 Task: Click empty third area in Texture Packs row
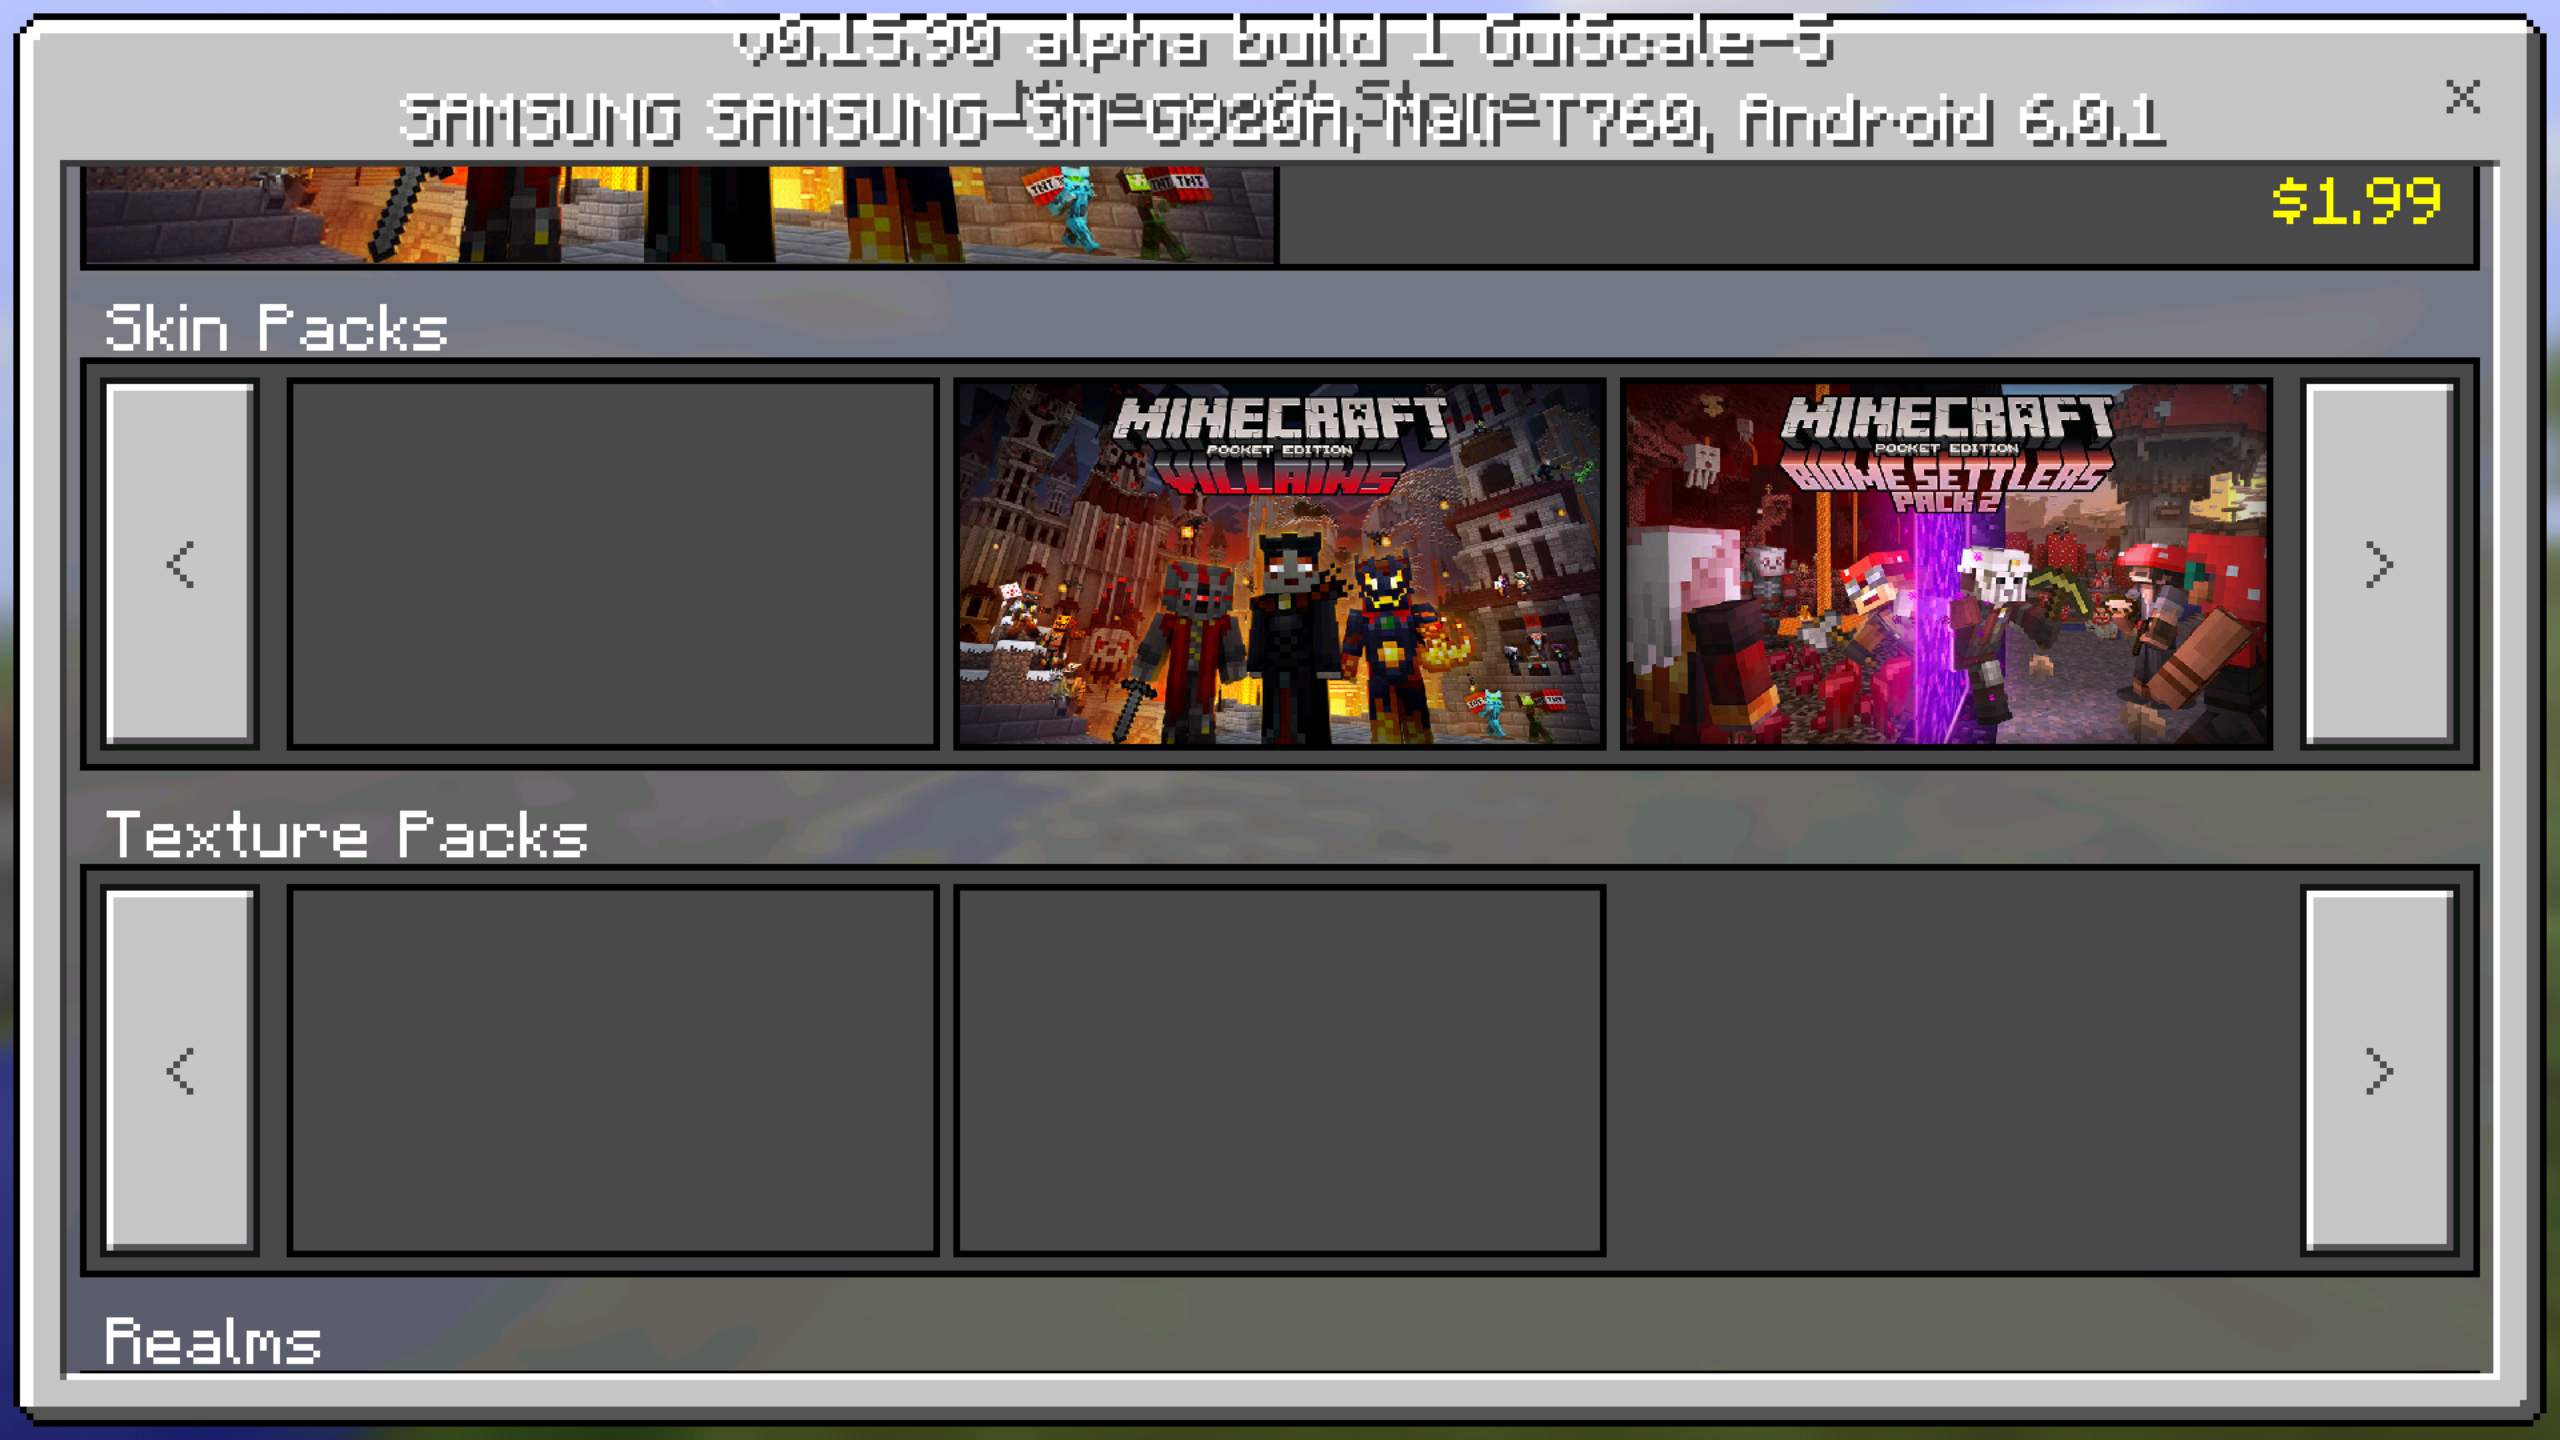(x=1950, y=1069)
